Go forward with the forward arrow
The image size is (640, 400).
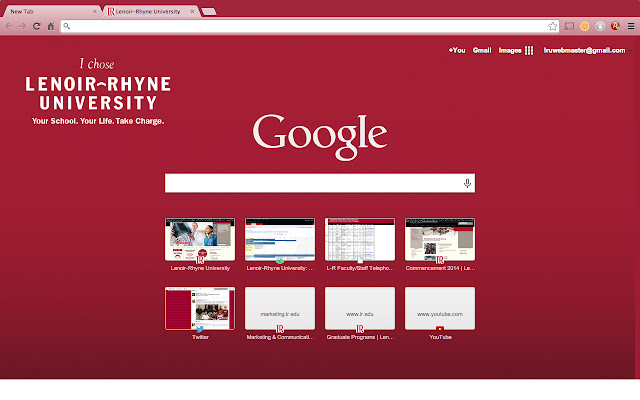pyautogui.click(x=22, y=27)
